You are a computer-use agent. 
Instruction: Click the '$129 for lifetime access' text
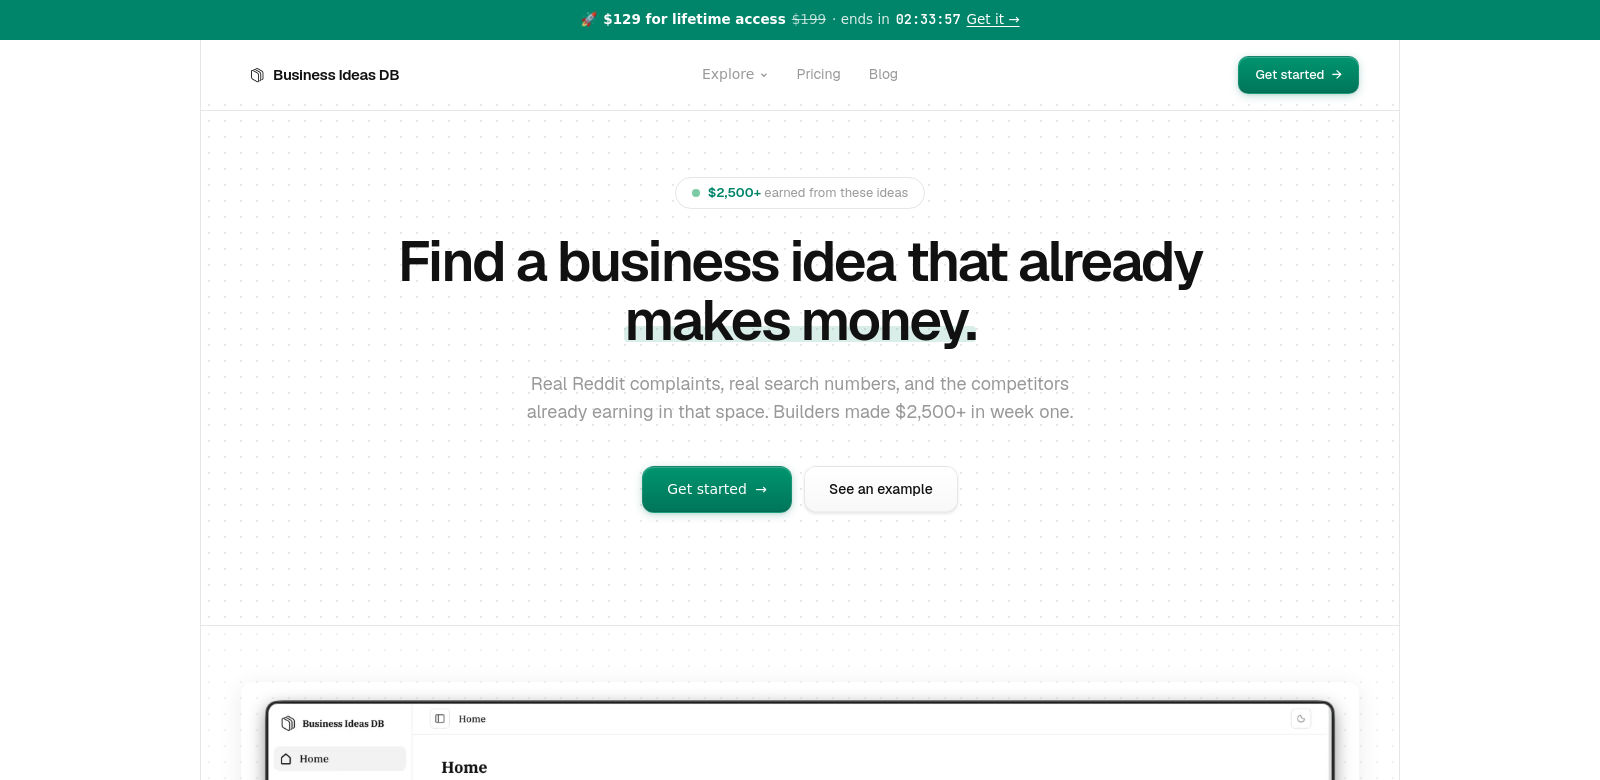(x=694, y=19)
